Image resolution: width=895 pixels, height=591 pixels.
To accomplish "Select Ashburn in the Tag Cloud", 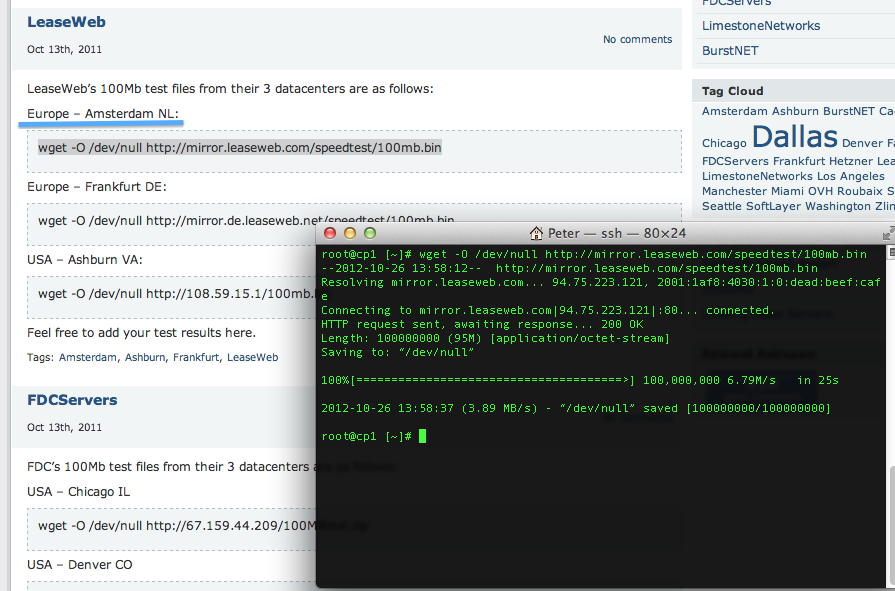I will click(795, 111).
